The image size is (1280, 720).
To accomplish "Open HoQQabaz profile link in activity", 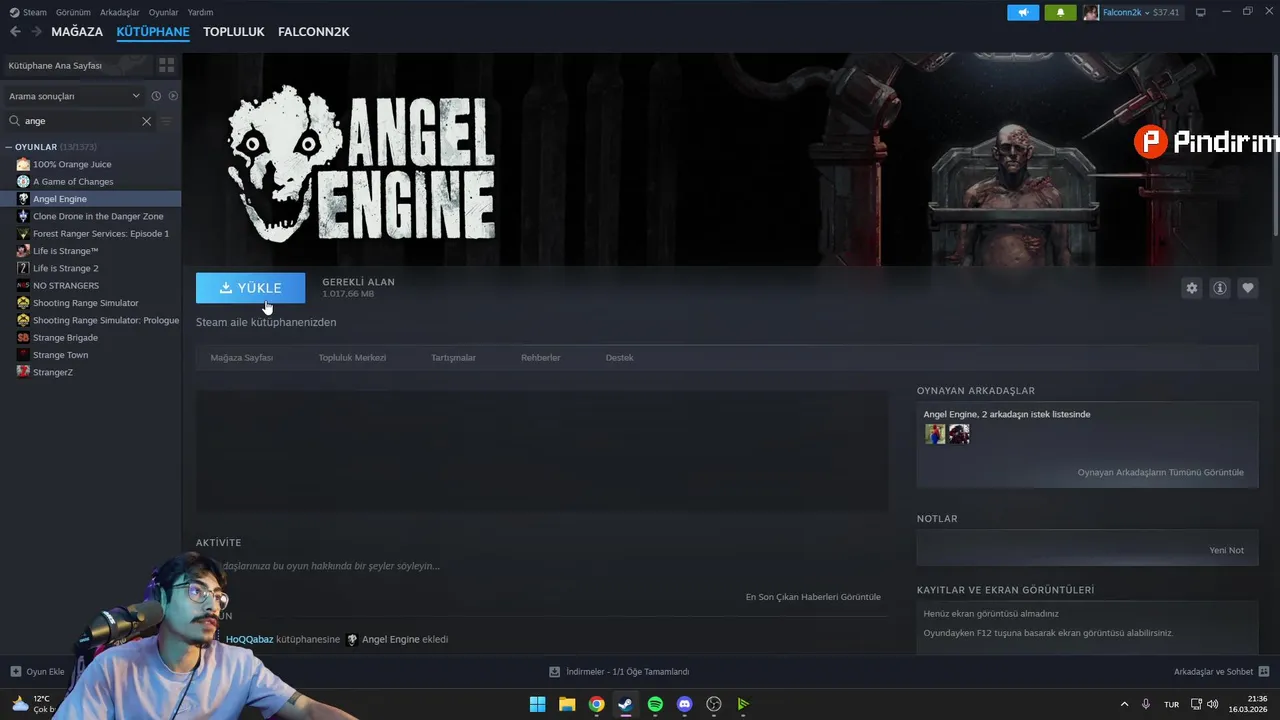I will pos(249,639).
